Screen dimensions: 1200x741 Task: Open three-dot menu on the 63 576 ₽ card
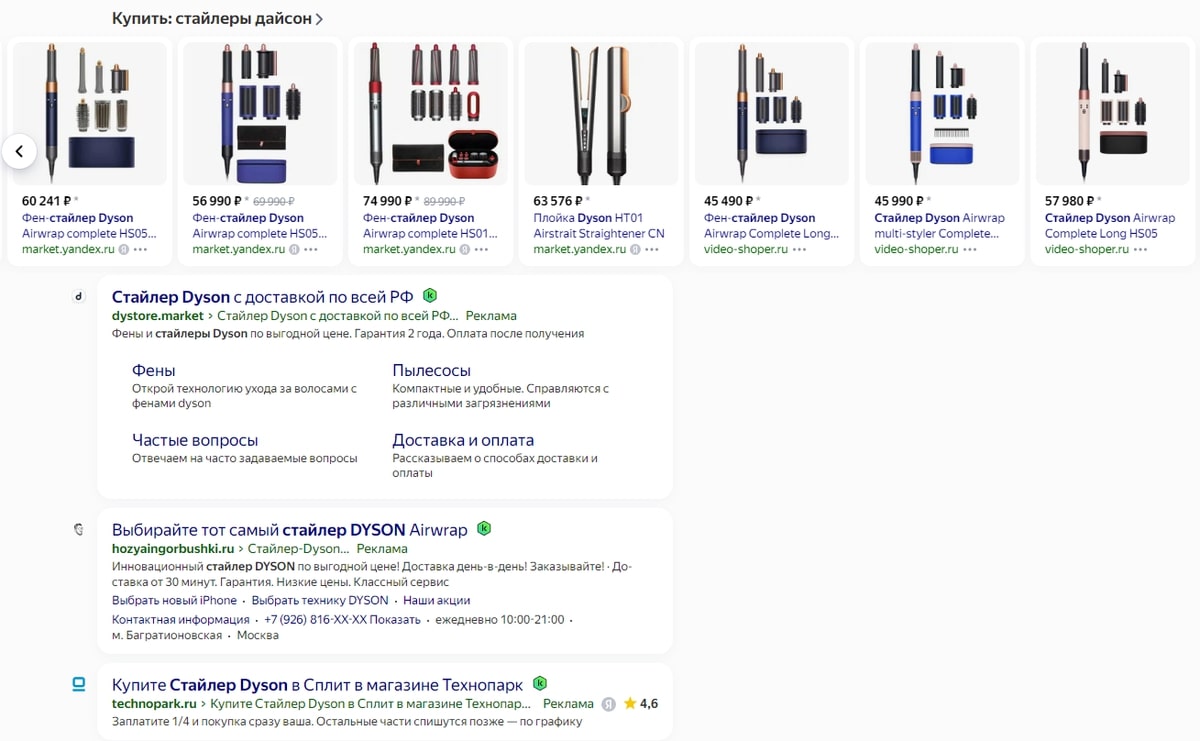pyautogui.click(x=651, y=249)
